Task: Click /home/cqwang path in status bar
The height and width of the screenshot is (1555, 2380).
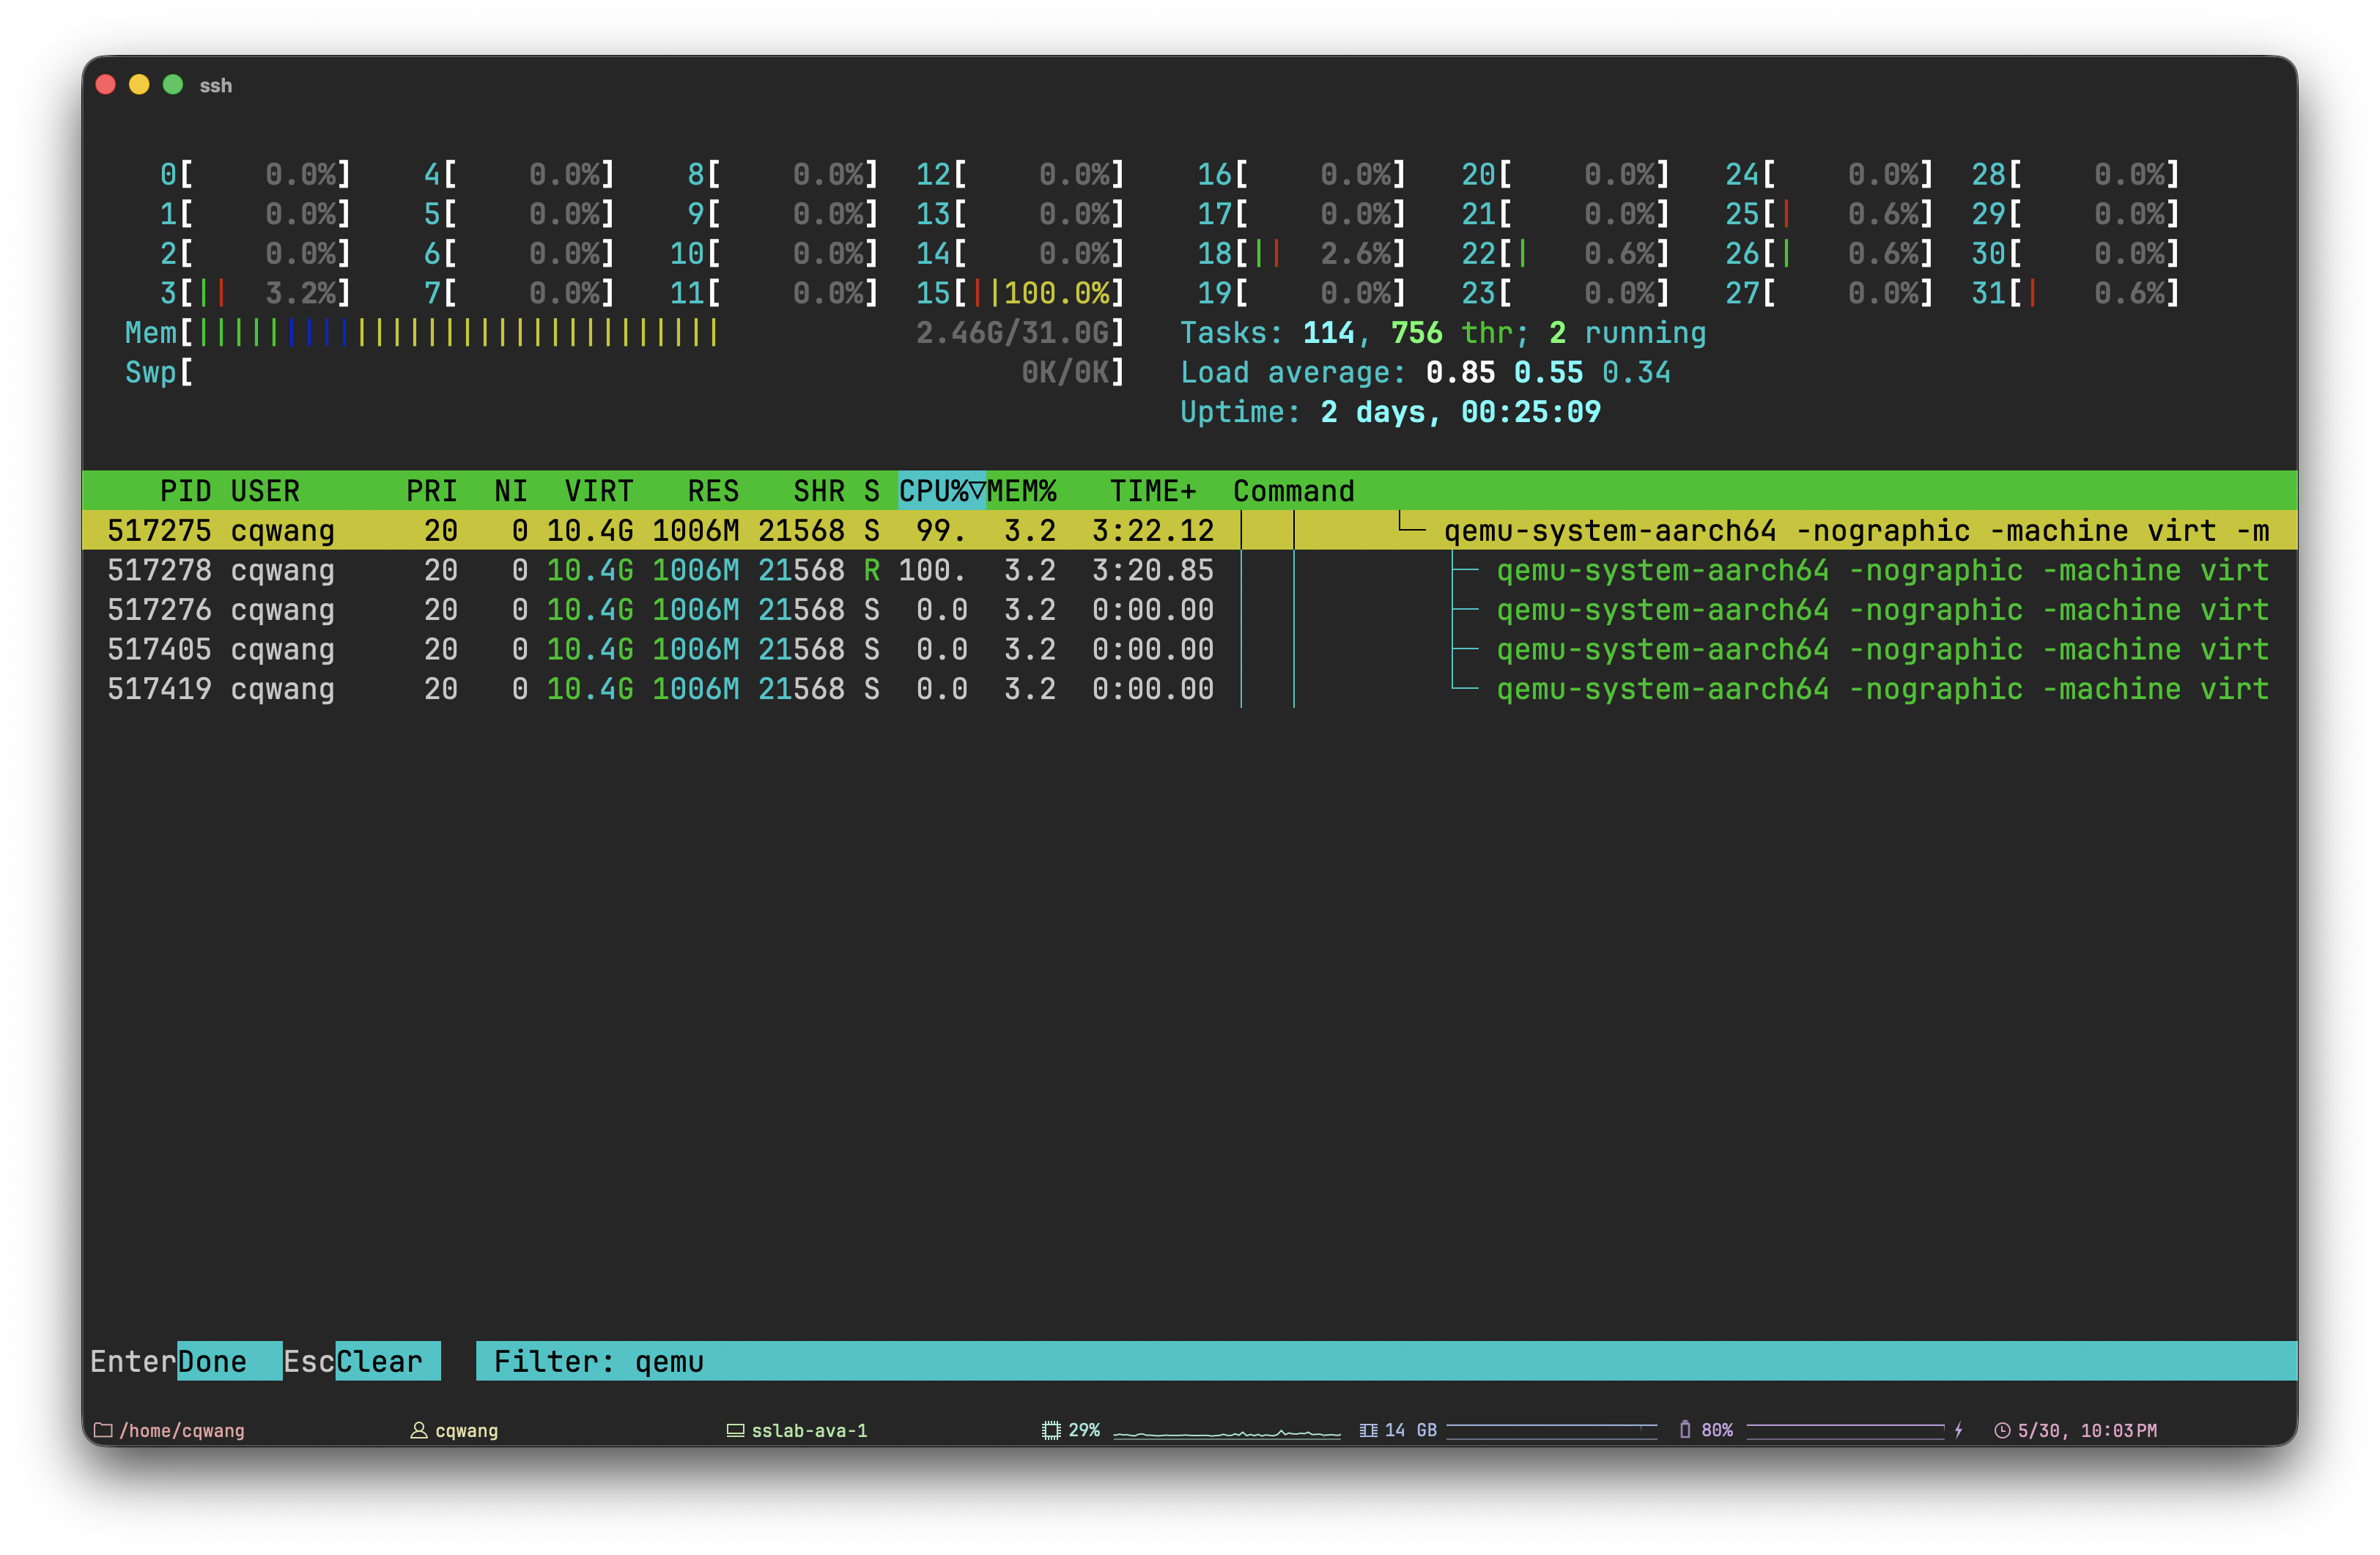Action: coord(182,1430)
